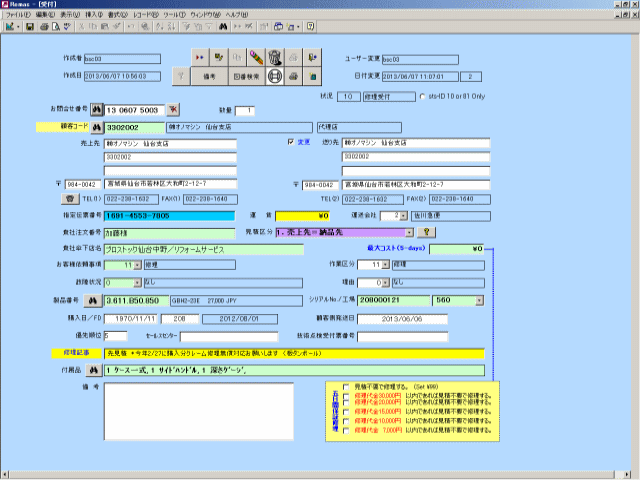The width and height of the screenshot is (640, 480).
Task: Click the 図番検索 button
Action: tap(246, 75)
